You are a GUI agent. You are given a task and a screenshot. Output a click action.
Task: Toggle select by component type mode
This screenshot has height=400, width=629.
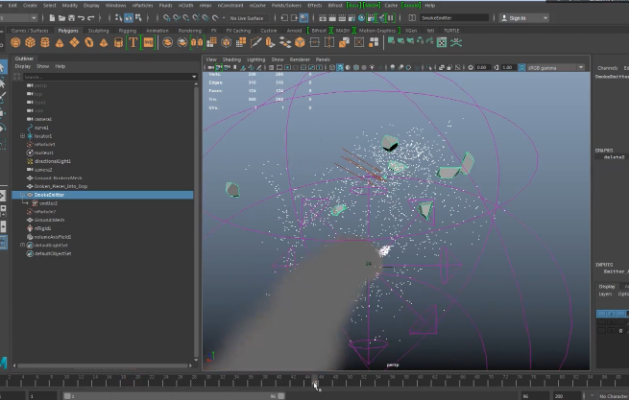tap(138, 18)
